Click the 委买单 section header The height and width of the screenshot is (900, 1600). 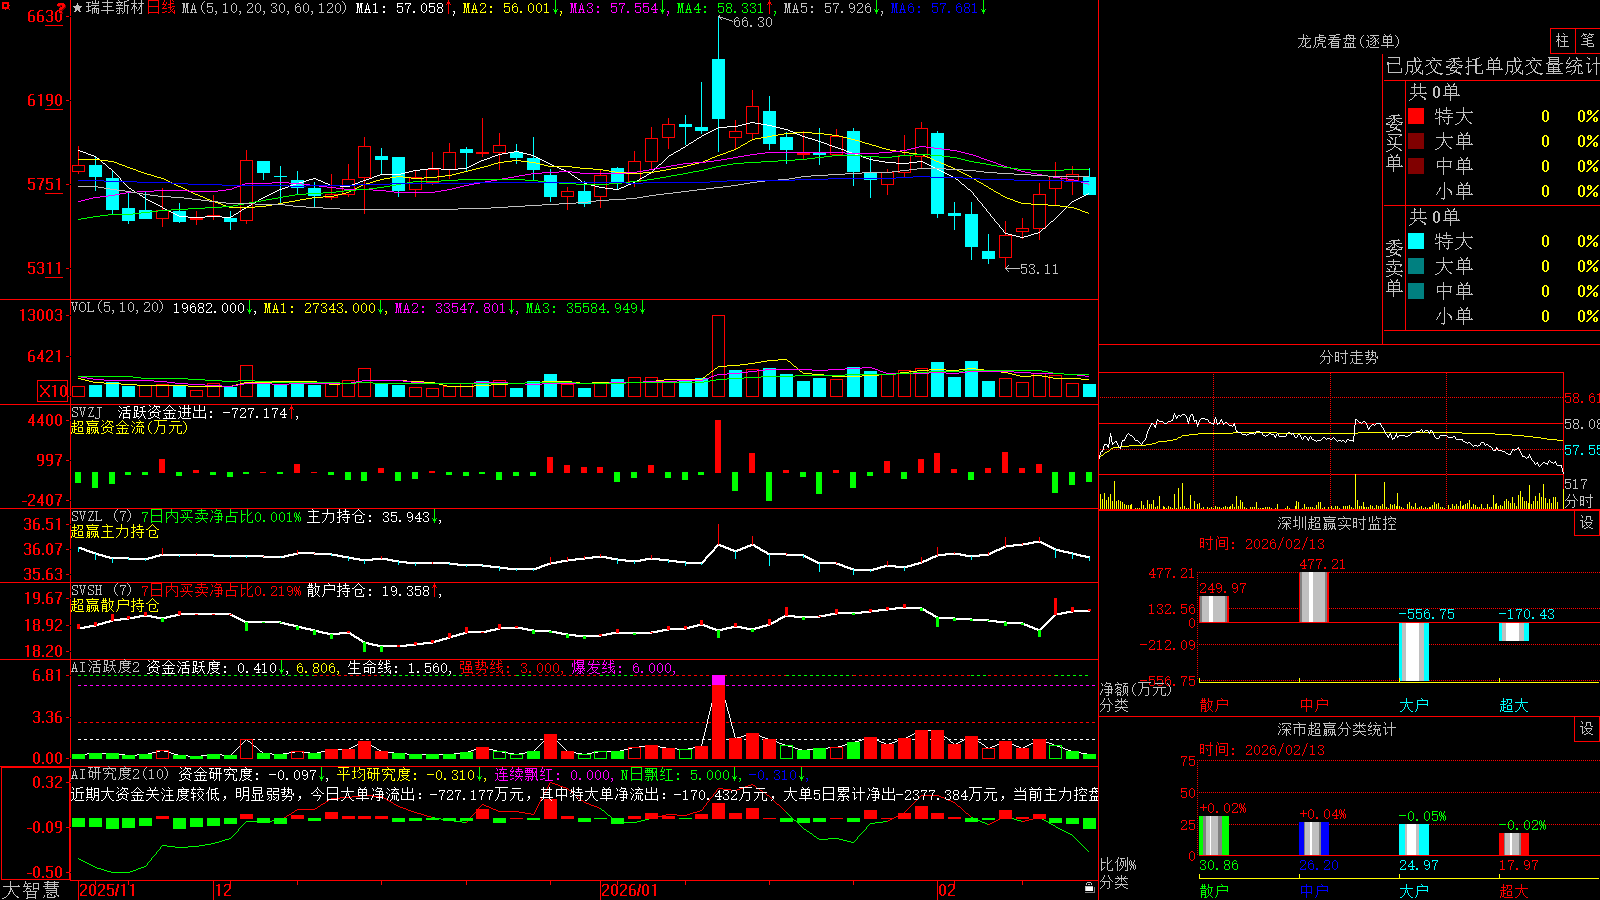1394,142
